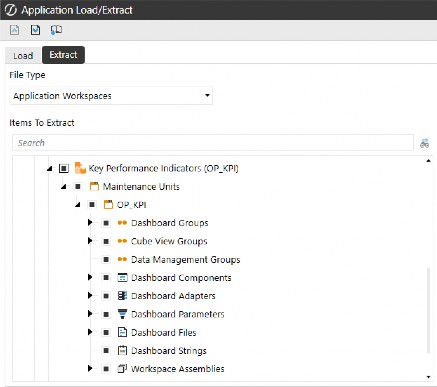The height and width of the screenshot is (387, 437).
Task: Click Key Performance Indicators workspace icon
Action: point(80,168)
